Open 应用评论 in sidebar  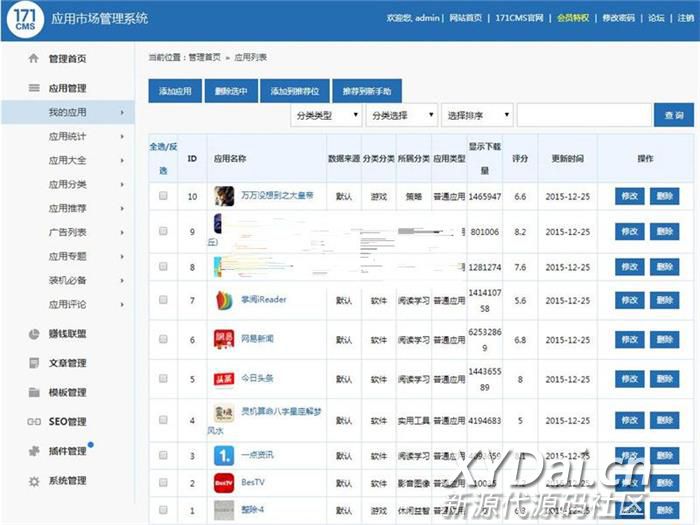pyautogui.click(x=67, y=304)
